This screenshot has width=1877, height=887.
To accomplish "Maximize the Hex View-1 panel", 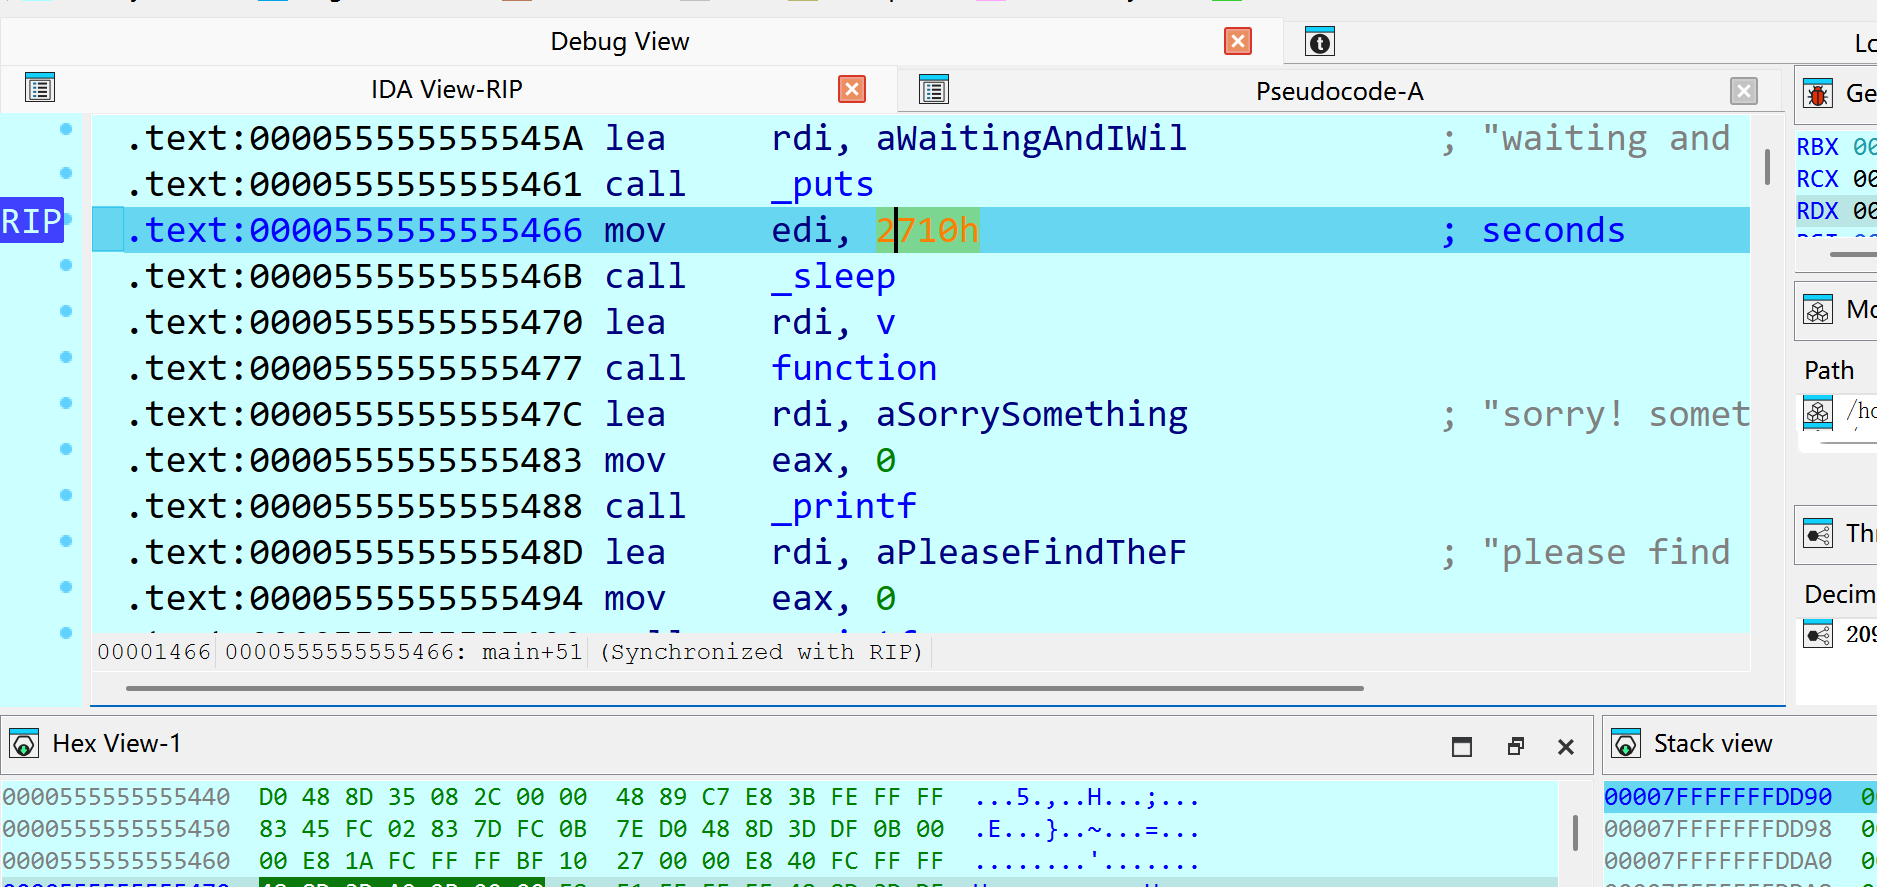I will tap(1461, 747).
